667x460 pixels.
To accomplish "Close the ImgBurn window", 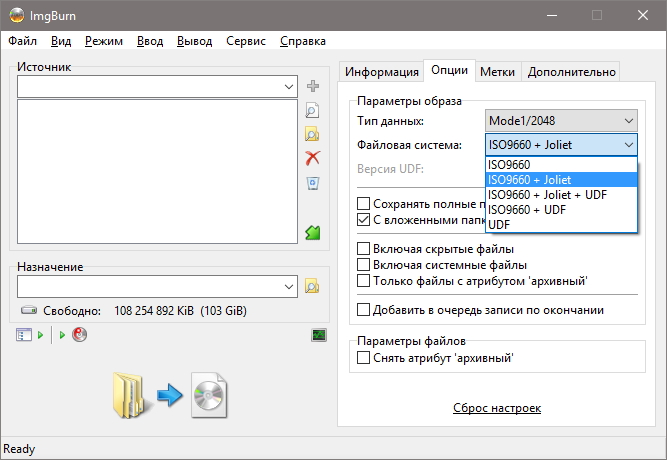I will (x=642, y=15).
